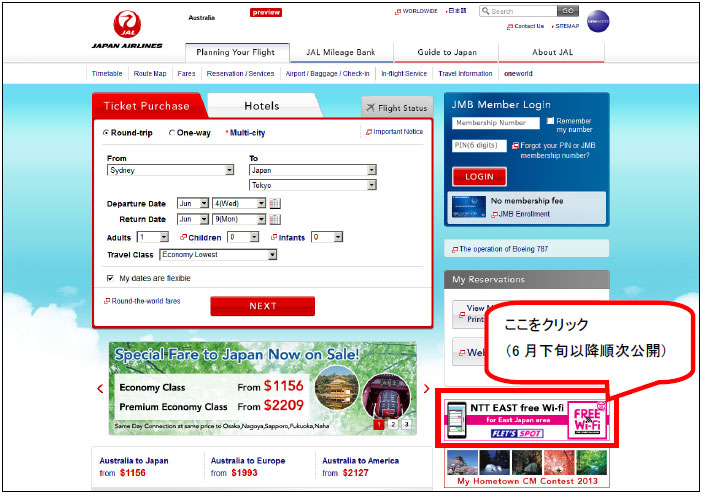The image size is (703, 495).
Task: Open the Return day dropdown 9(Mon)
Action: tap(239, 219)
